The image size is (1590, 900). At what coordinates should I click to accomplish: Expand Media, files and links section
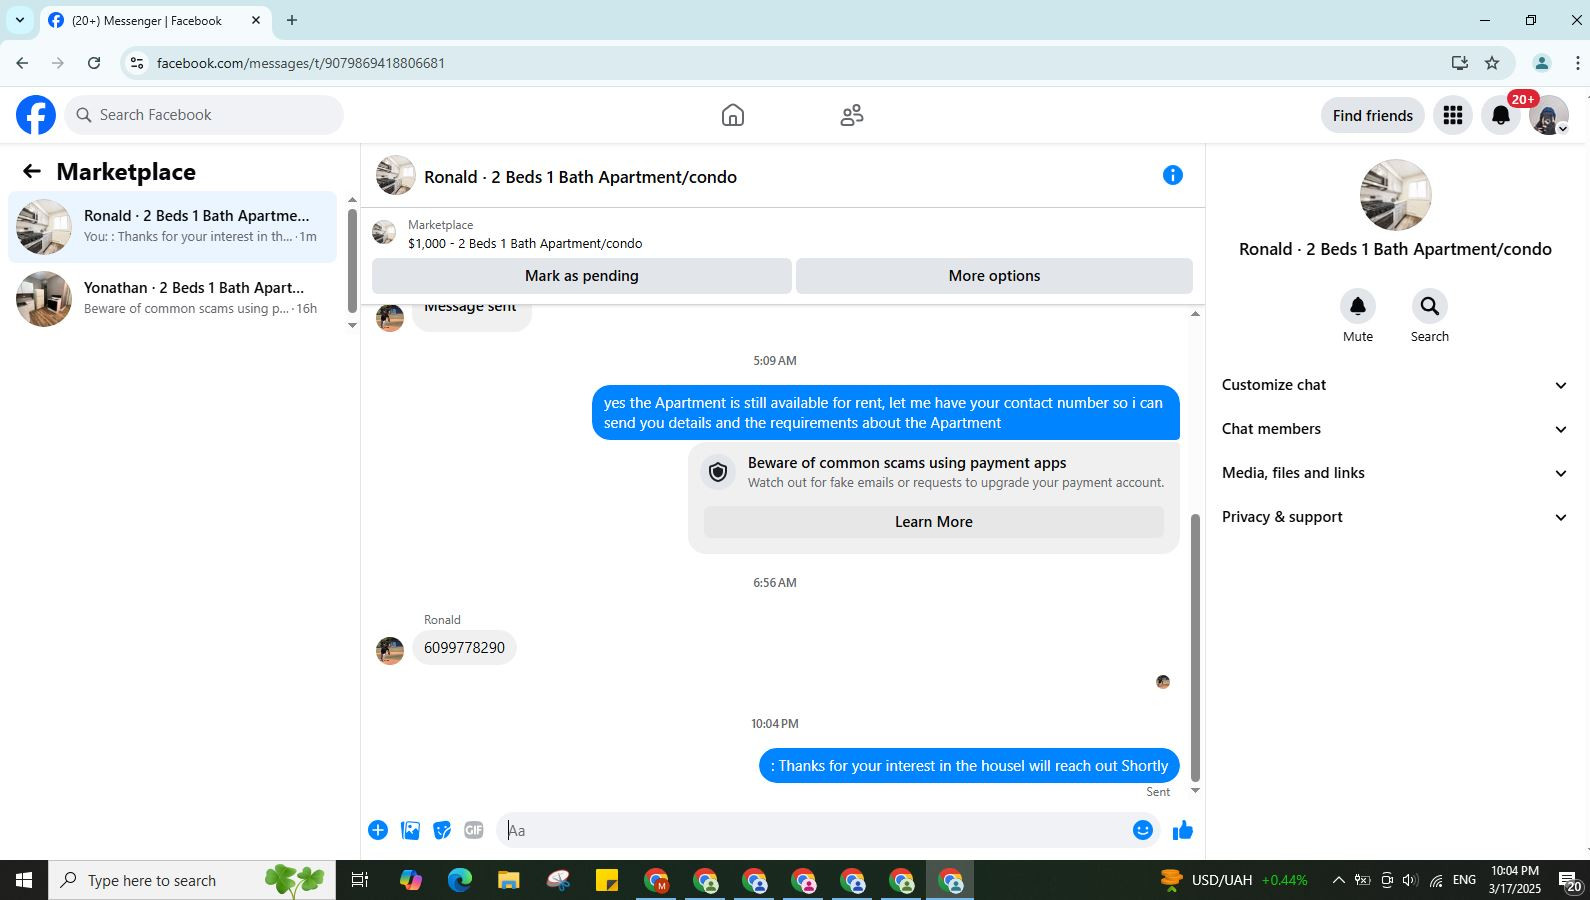[x=1395, y=473]
